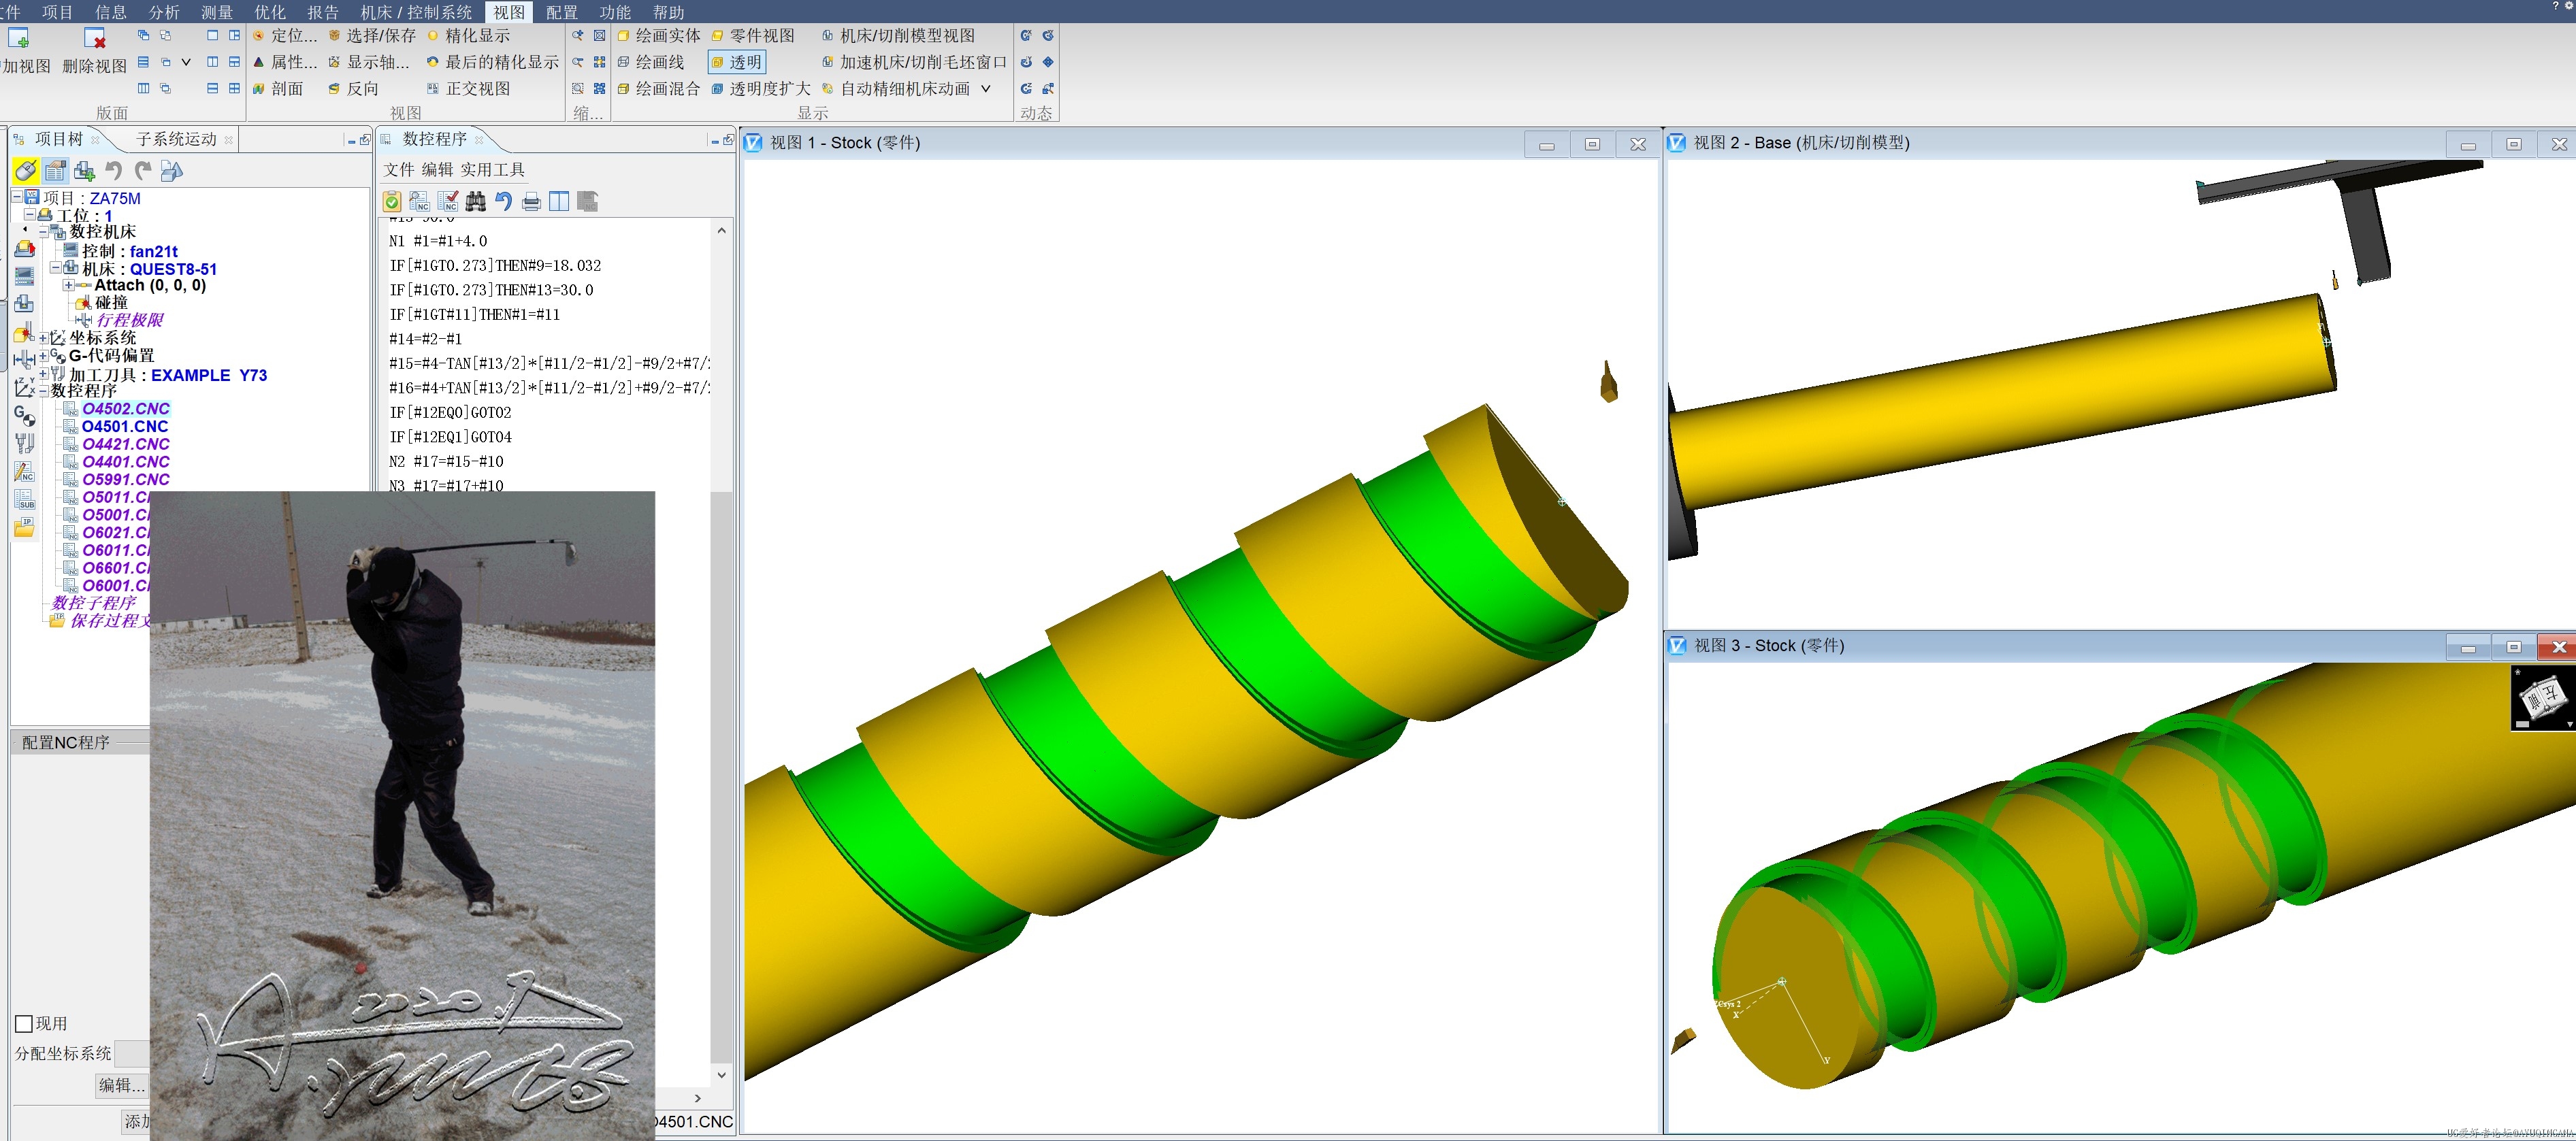Click the SUB subroutine icon in left sidebar
Screen dimensions: 2576x1141
coord(25,500)
